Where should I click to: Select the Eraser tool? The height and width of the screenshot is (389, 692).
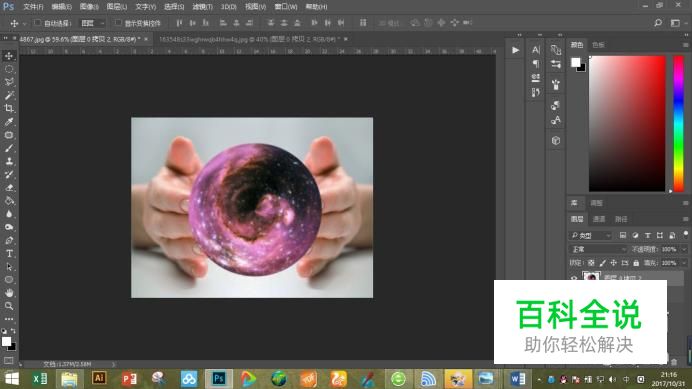point(9,188)
